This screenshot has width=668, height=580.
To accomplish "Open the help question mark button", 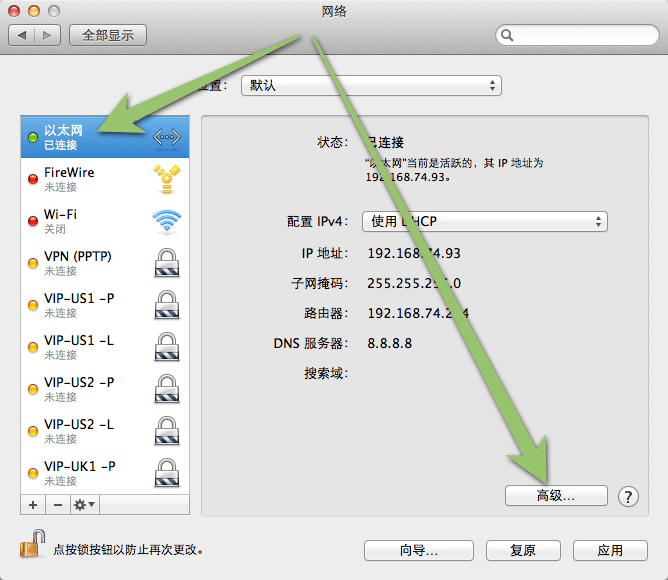I will 628,496.
